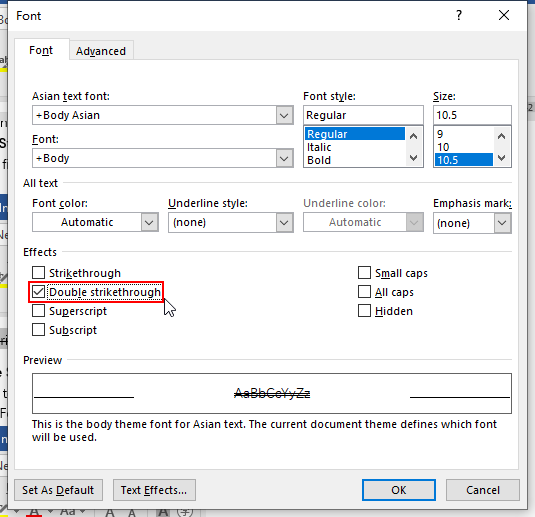Click Set As Default button
Viewport: 535px width, 517px height.
[58, 490]
